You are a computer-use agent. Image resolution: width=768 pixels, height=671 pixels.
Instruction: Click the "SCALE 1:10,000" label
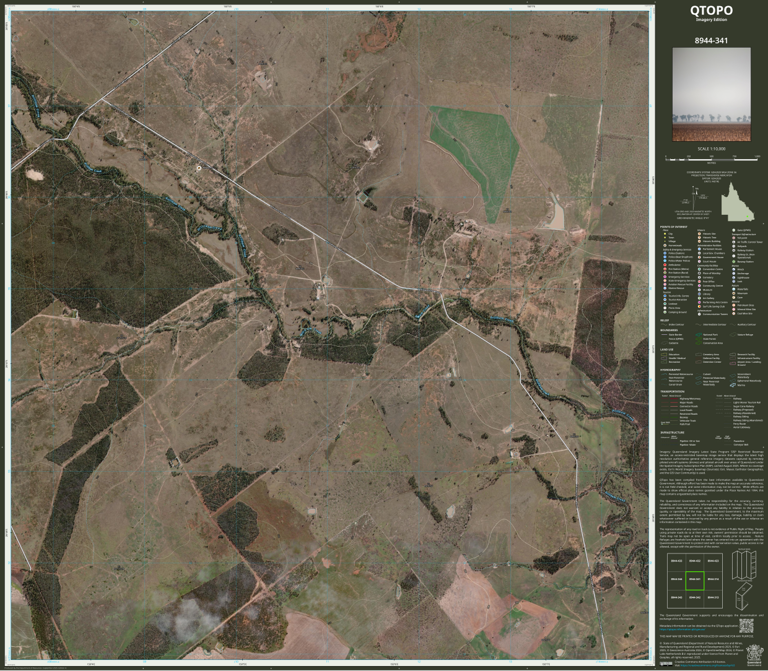[x=712, y=149]
